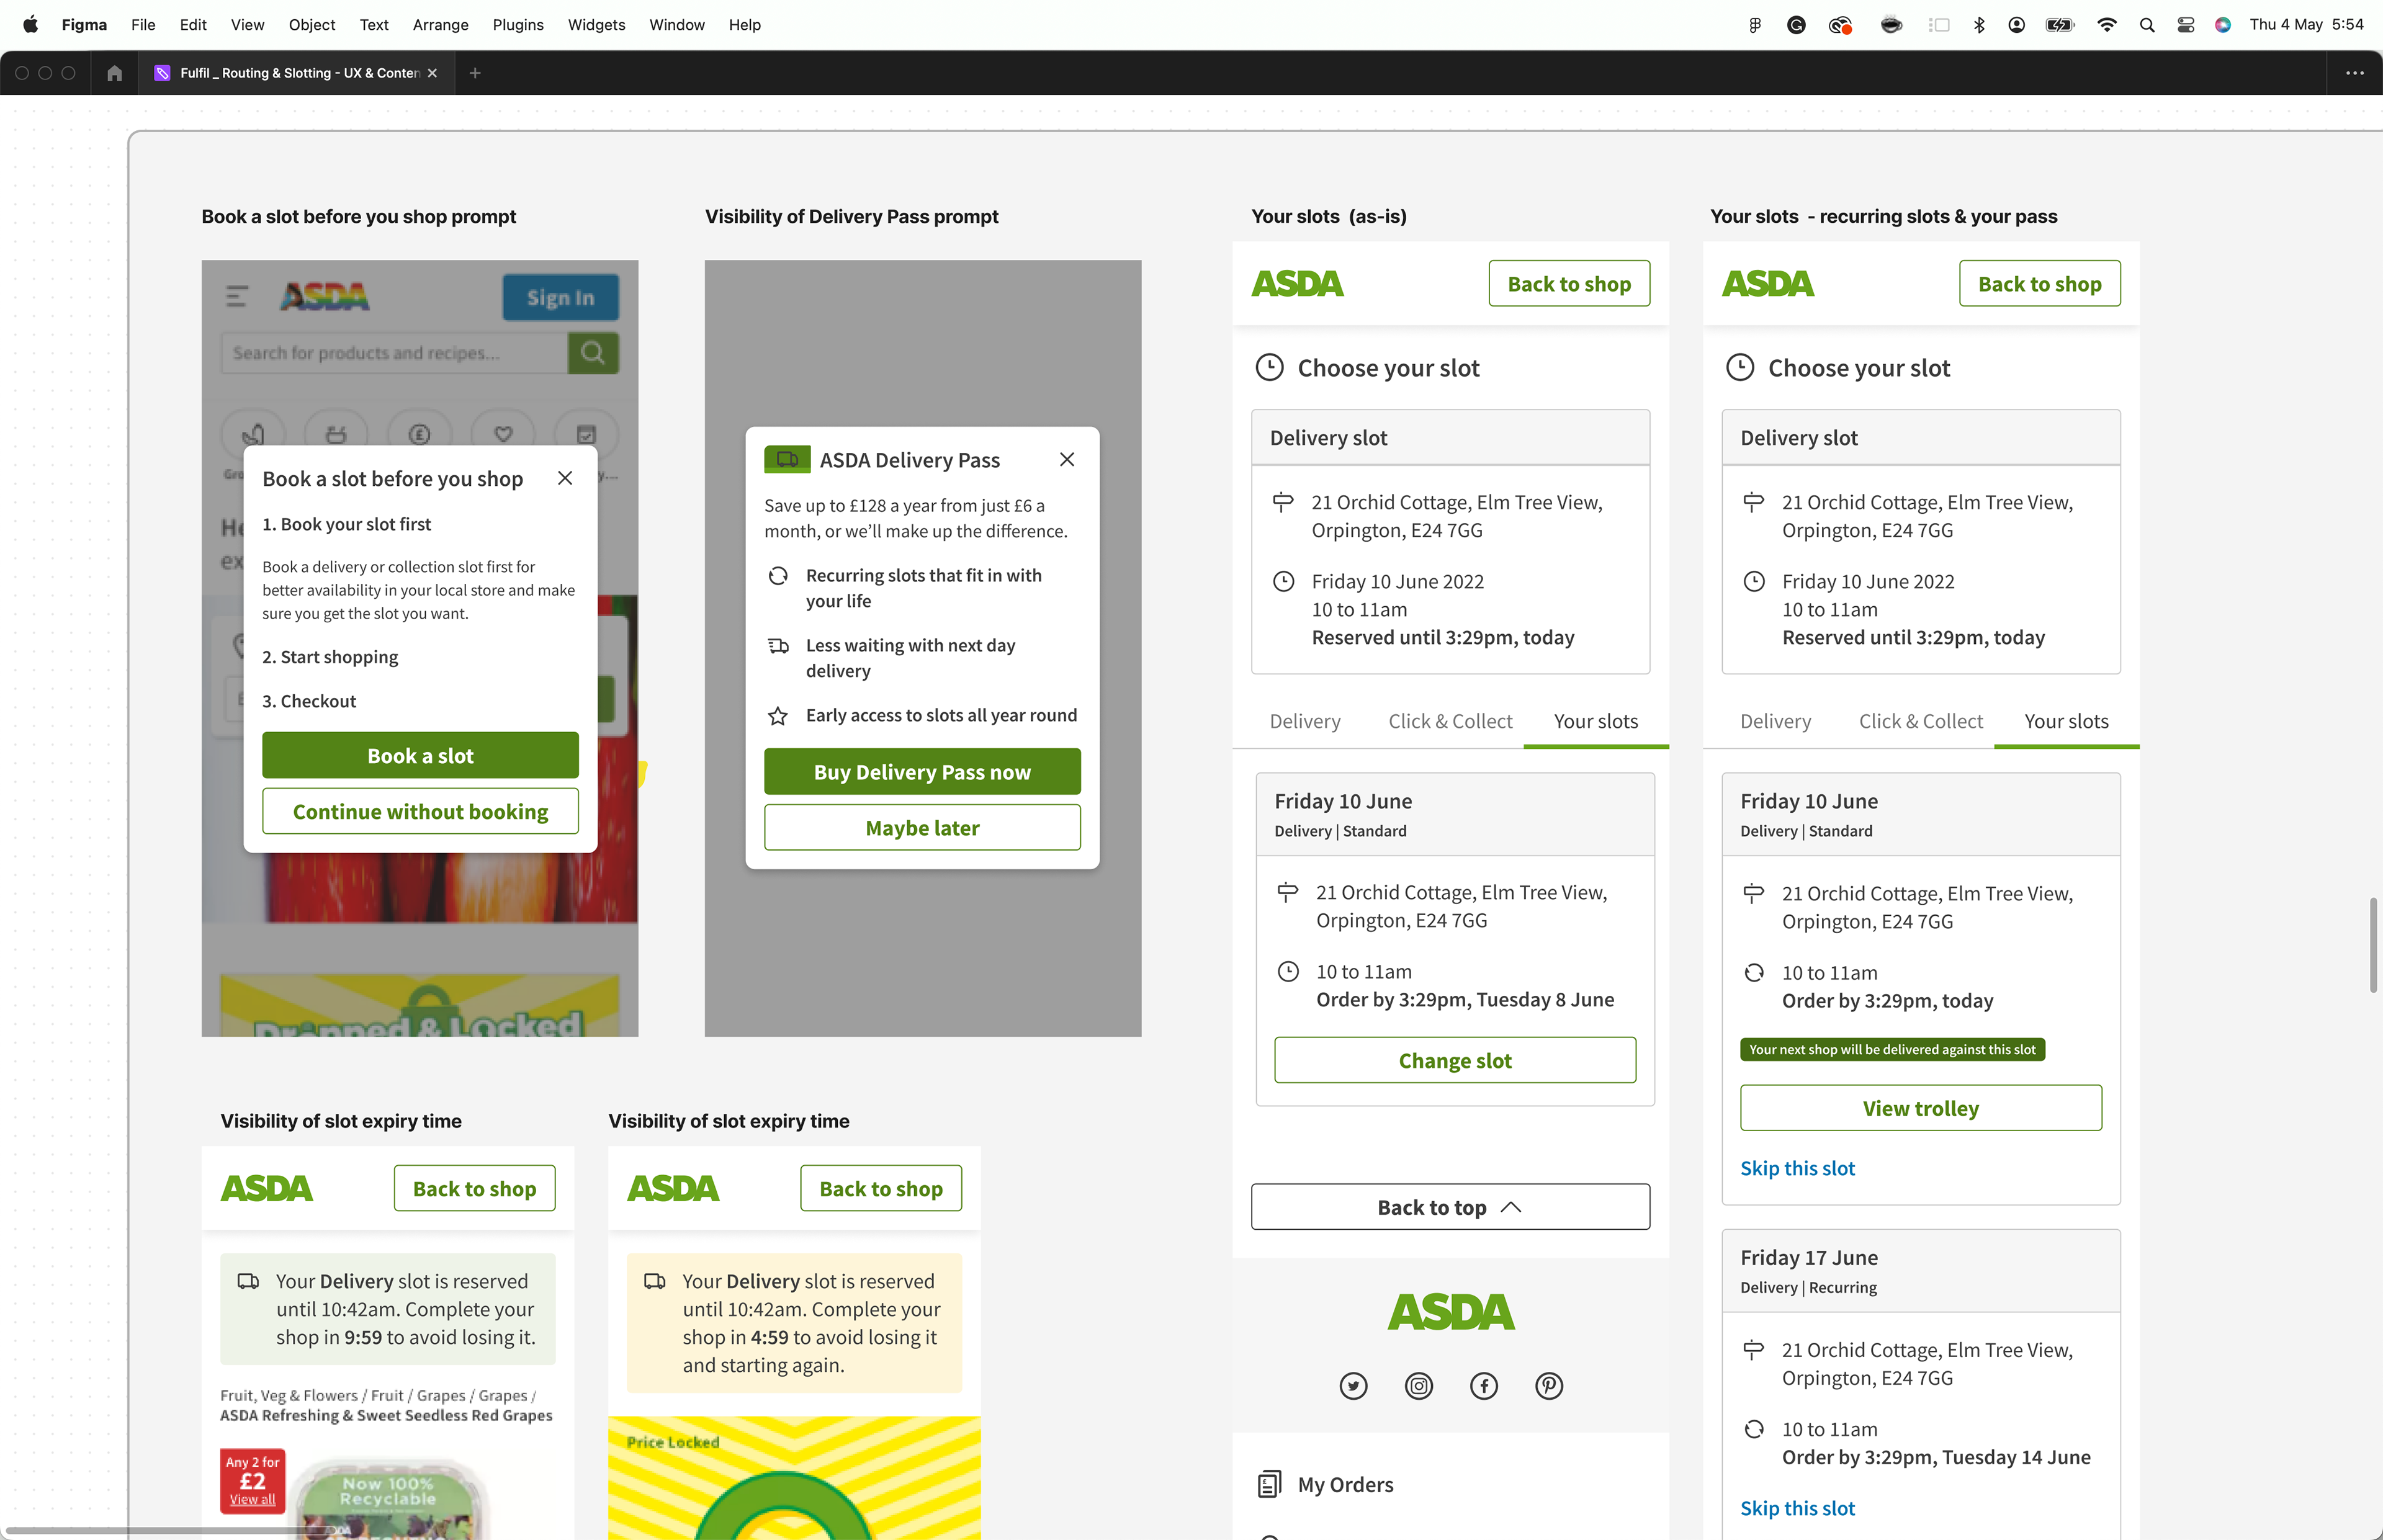This screenshot has width=2383, height=1540.
Task: Click the Instagram icon in footer
Action: click(x=1418, y=1385)
